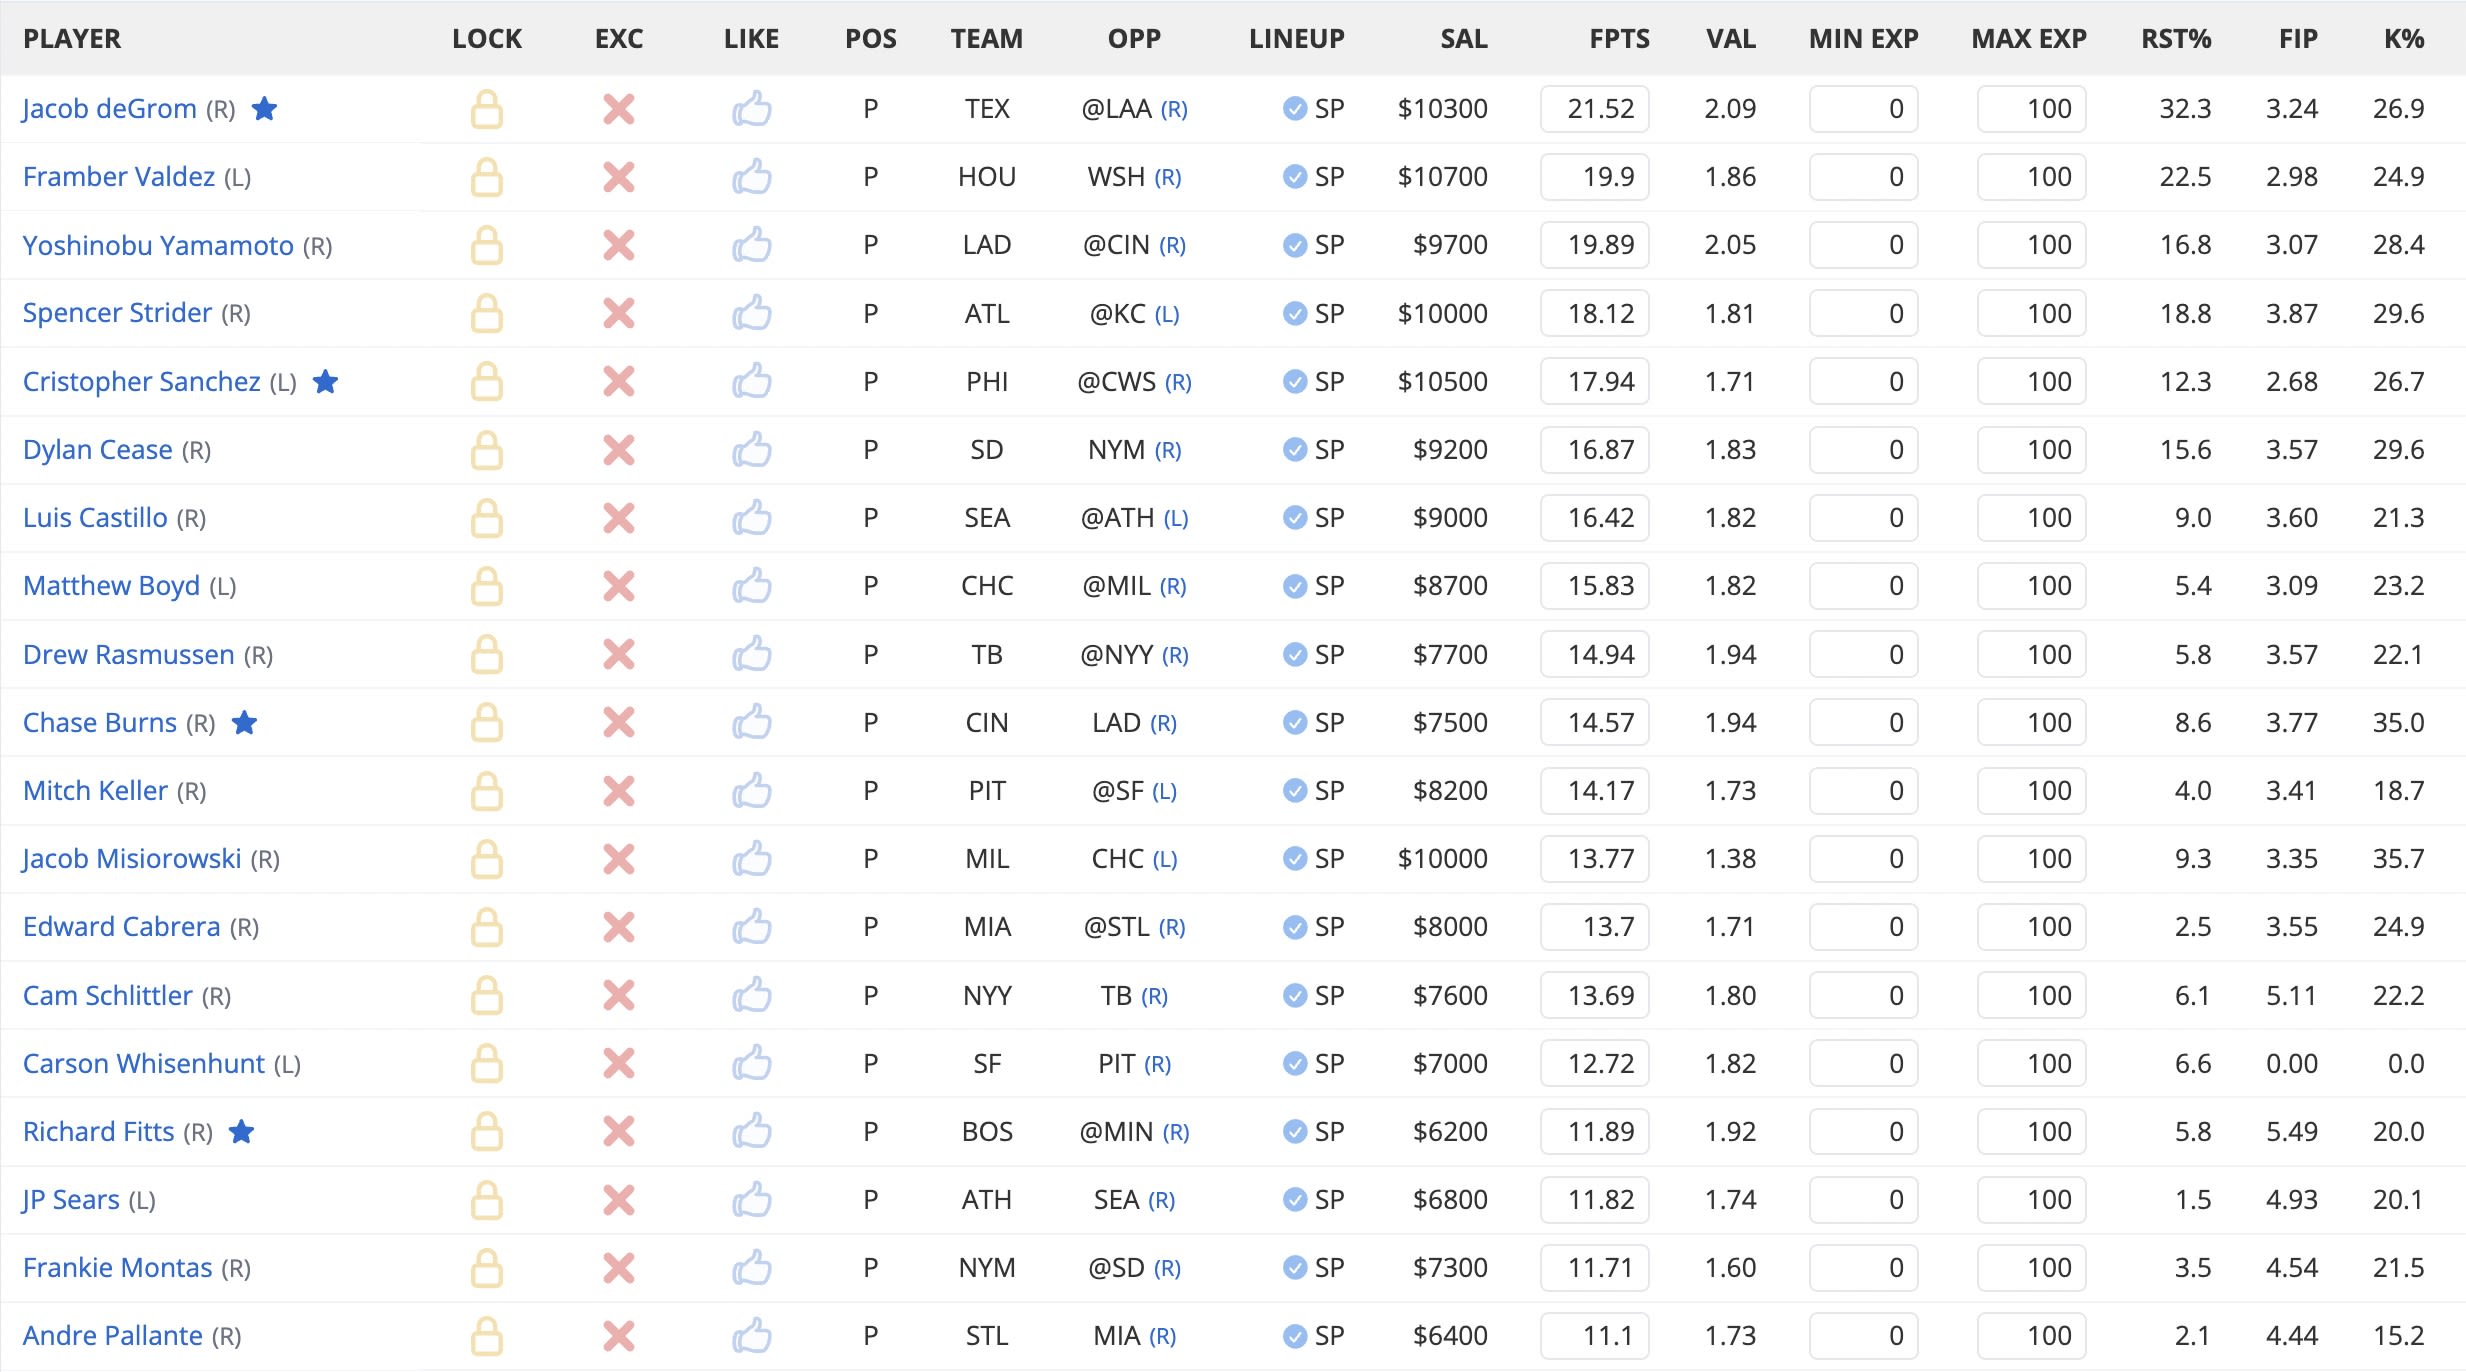Click the confirmed lineup check for Jacob deGrom

point(1294,109)
